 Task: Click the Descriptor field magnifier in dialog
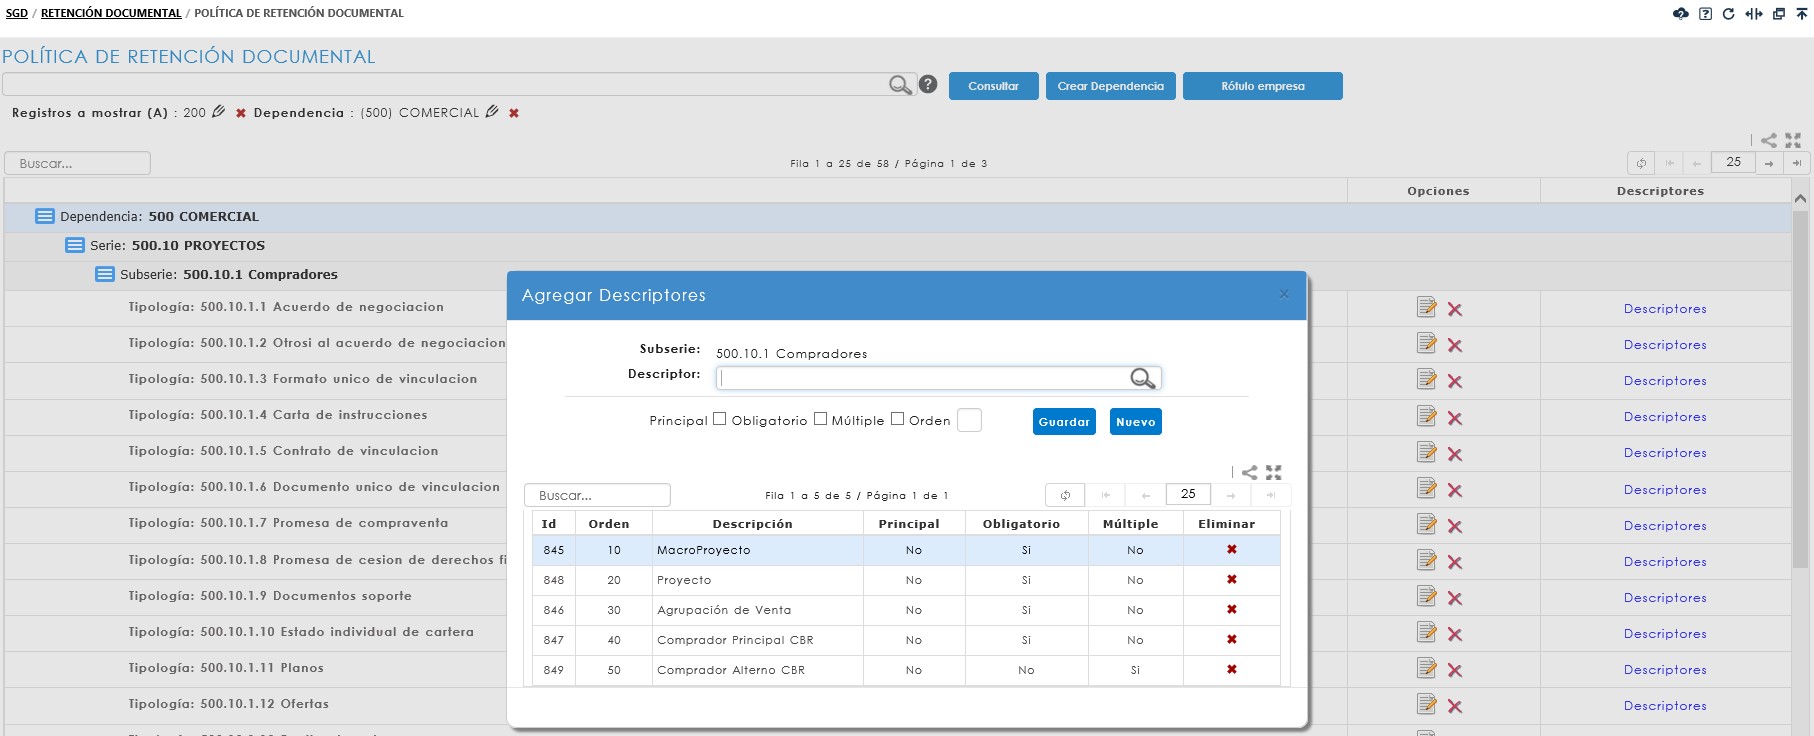[1143, 378]
